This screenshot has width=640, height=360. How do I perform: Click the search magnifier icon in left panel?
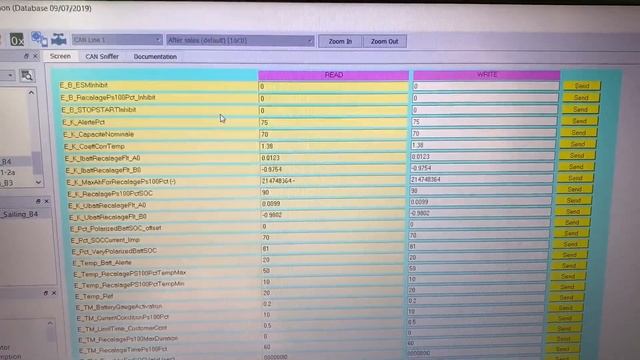tap(27, 76)
